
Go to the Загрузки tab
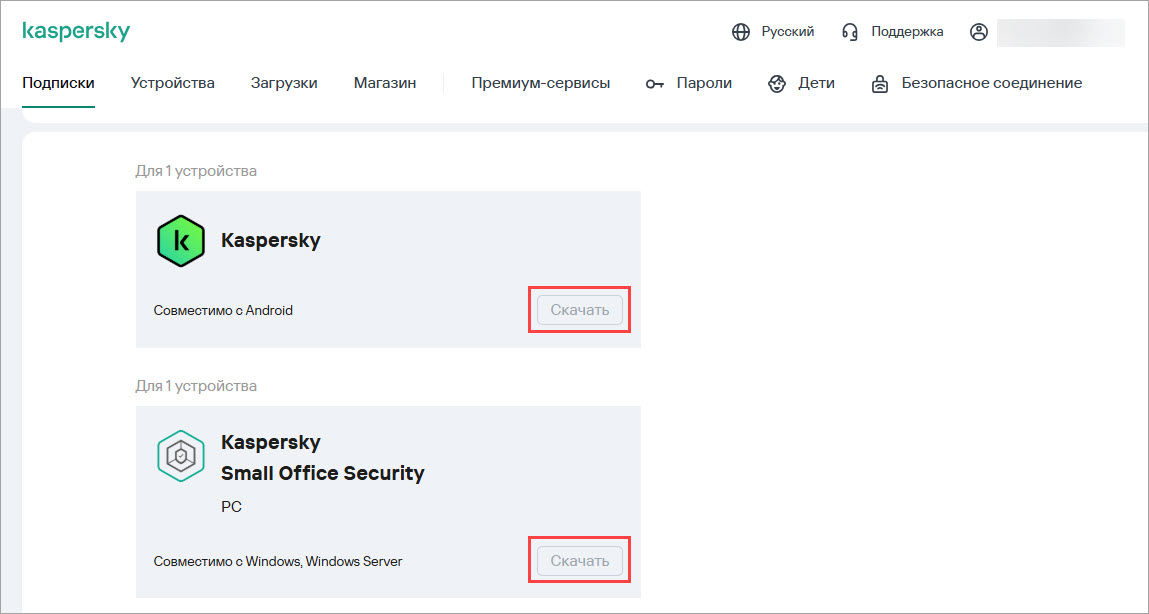click(284, 84)
